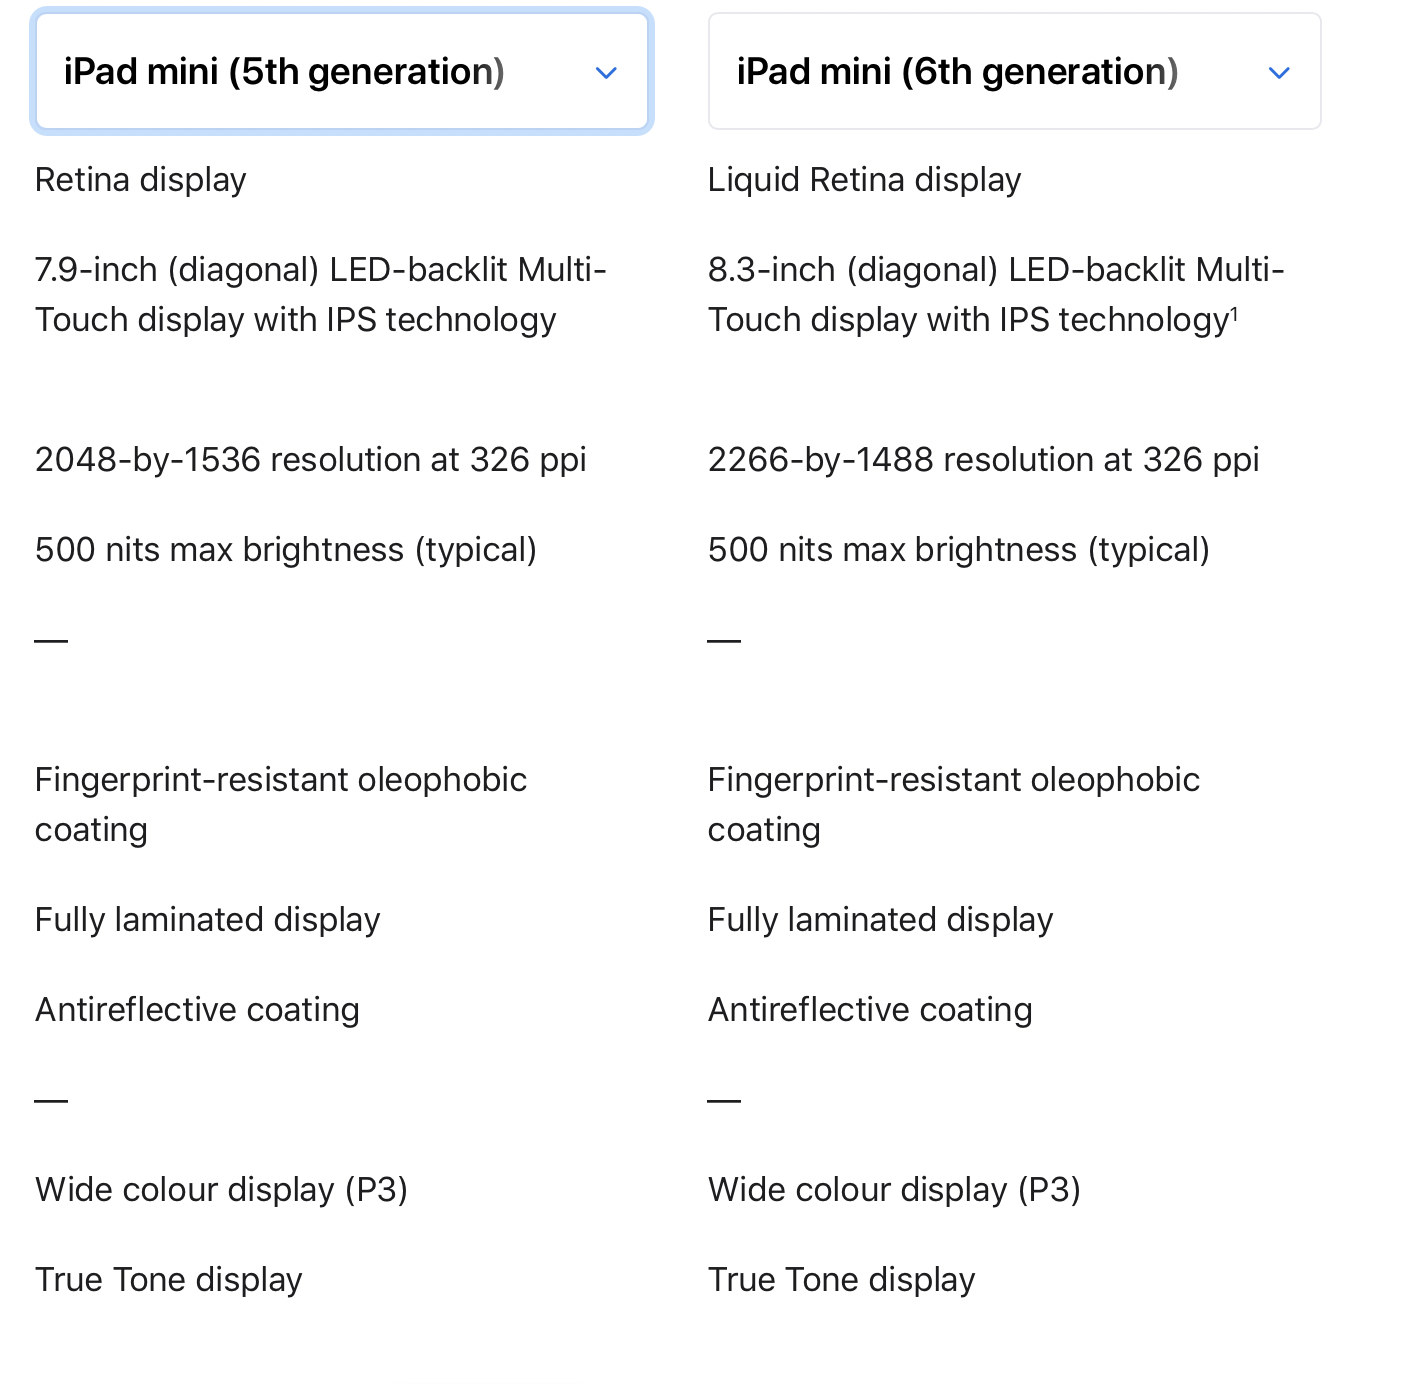The width and height of the screenshot is (1402, 1384).
Task: Click the Retina display heading for 5th generation
Action: pos(140,180)
